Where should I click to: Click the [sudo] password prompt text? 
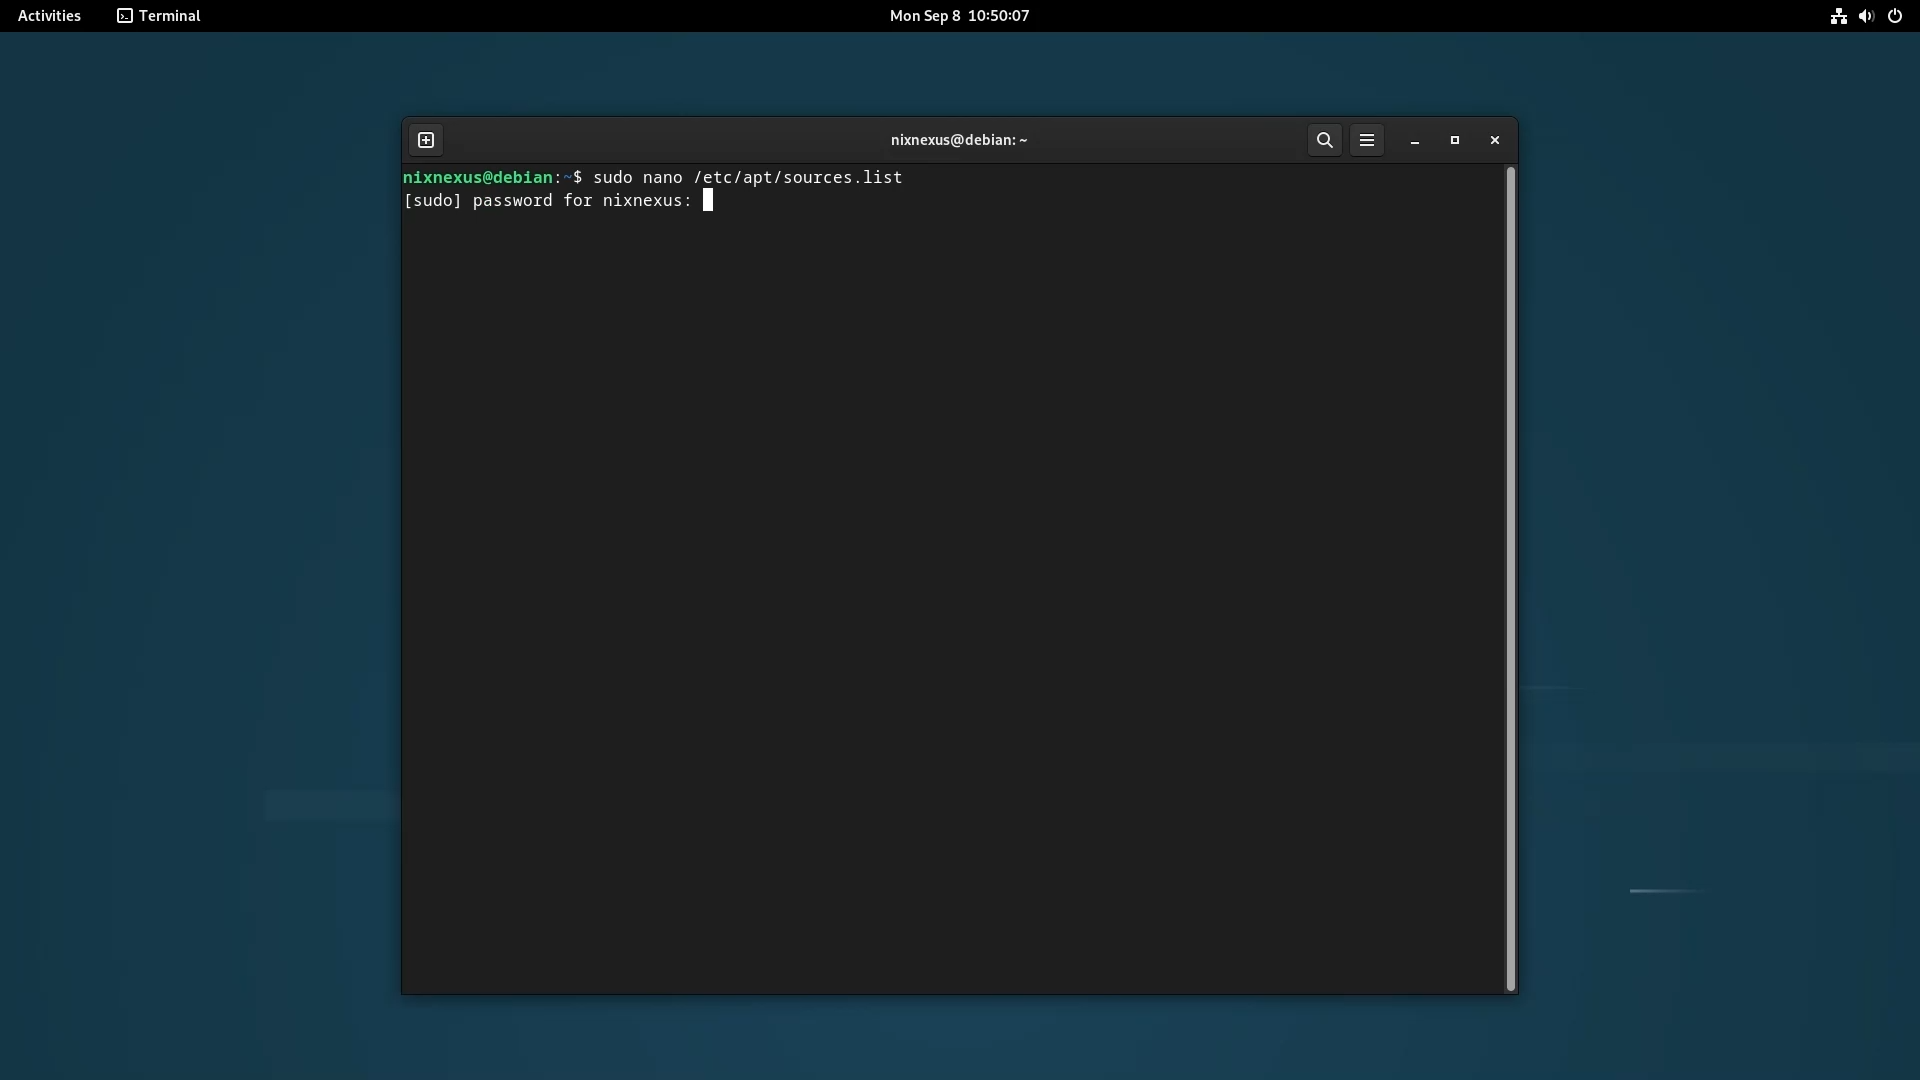[547, 201]
